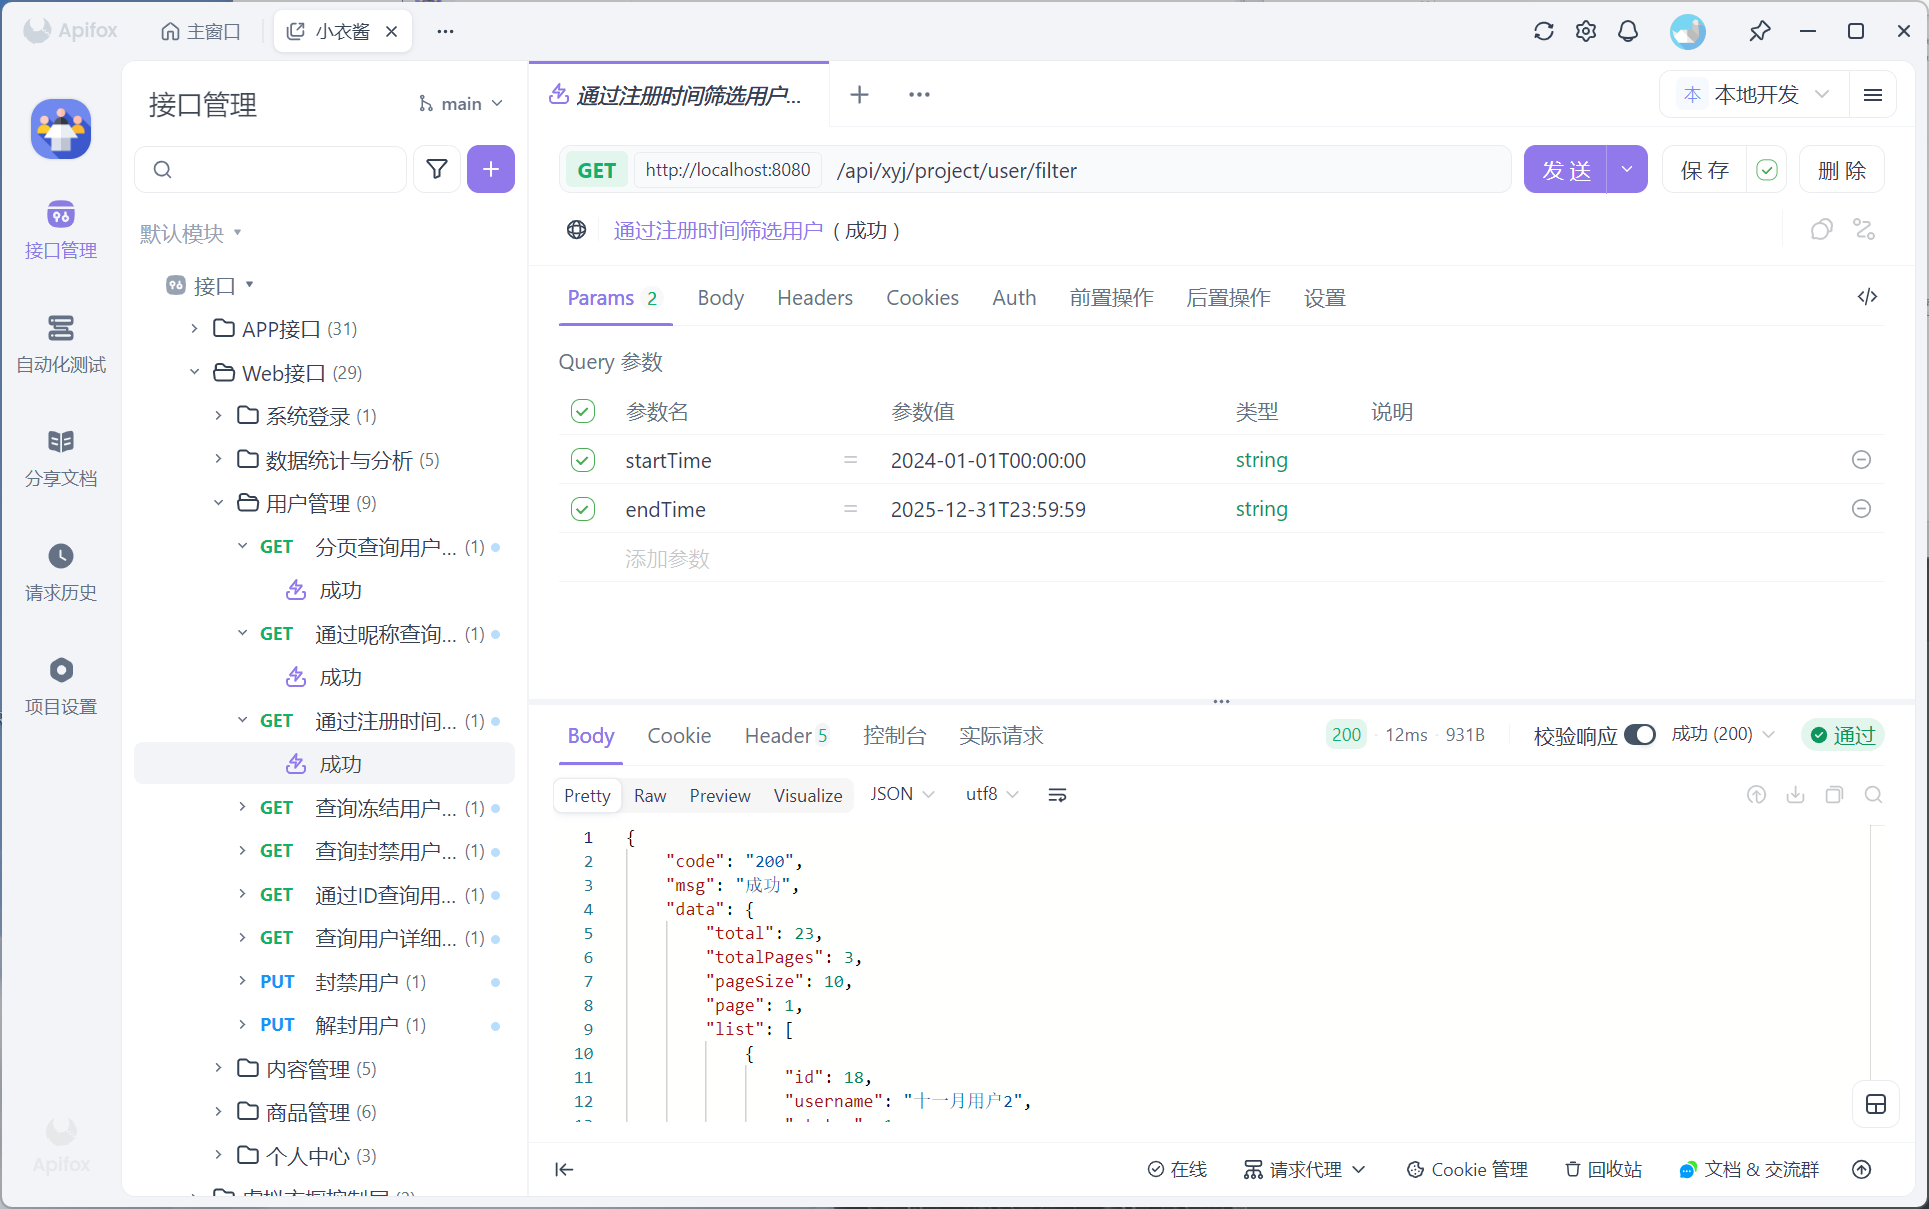Open the 控制台 response tab

click(x=894, y=736)
